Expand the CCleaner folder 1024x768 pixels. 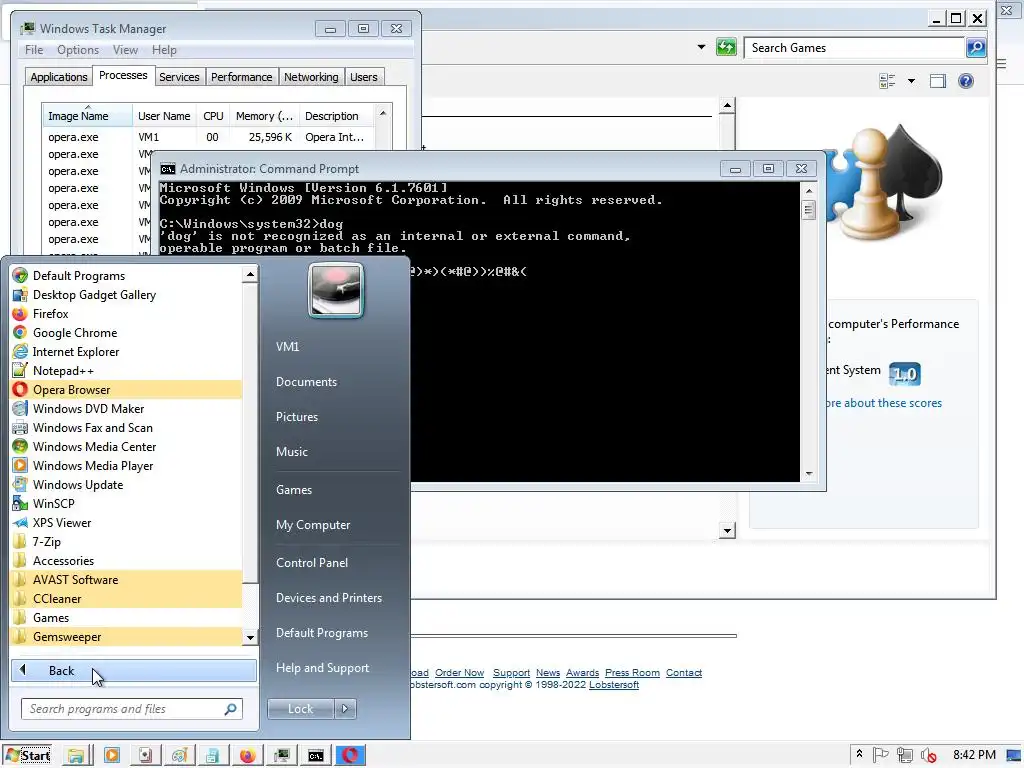126,598
